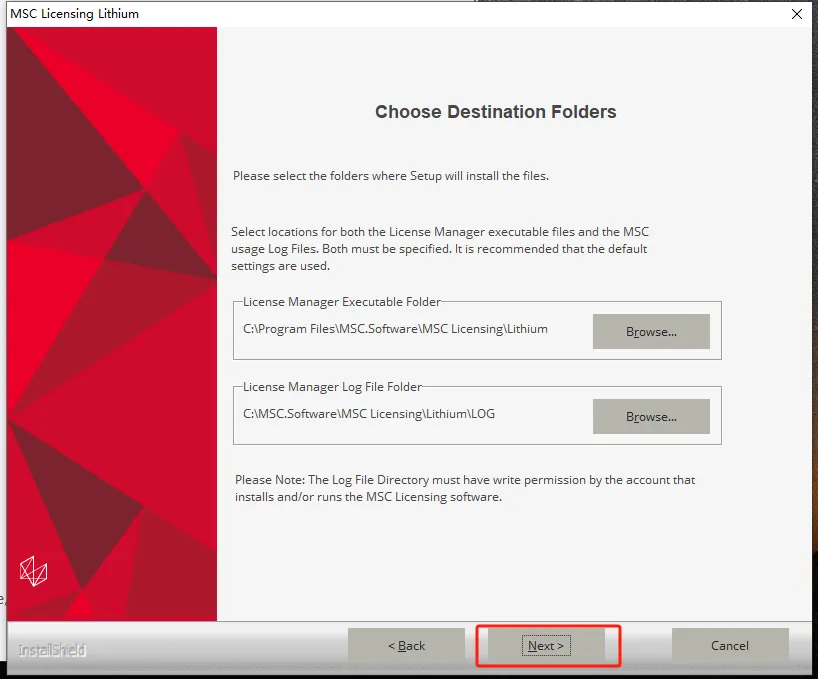Click the MSC Licensing Lithium title bar text
The height and width of the screenshot is (679, 818).
[x=75, y=14]
